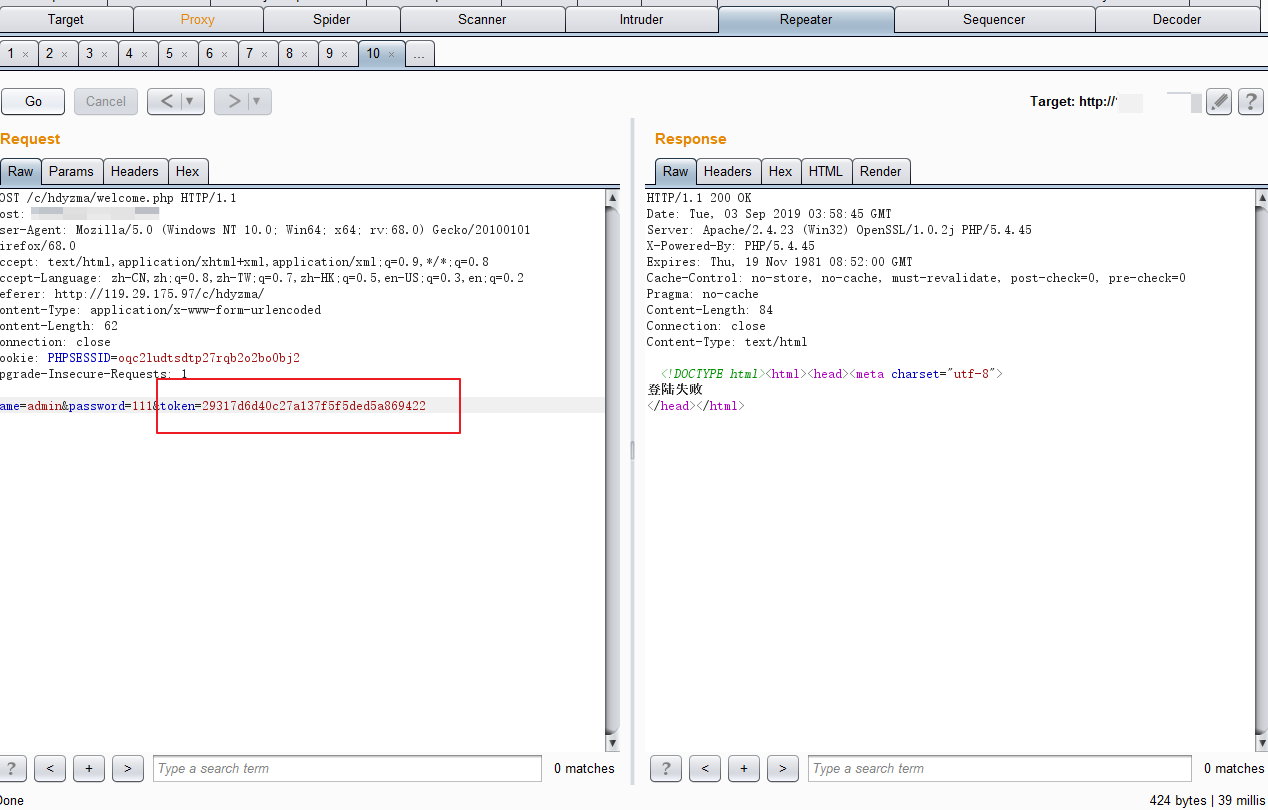Click the edit target pencil icon
This screenshot has width=1268, height=810.
tap(1218, 101)
